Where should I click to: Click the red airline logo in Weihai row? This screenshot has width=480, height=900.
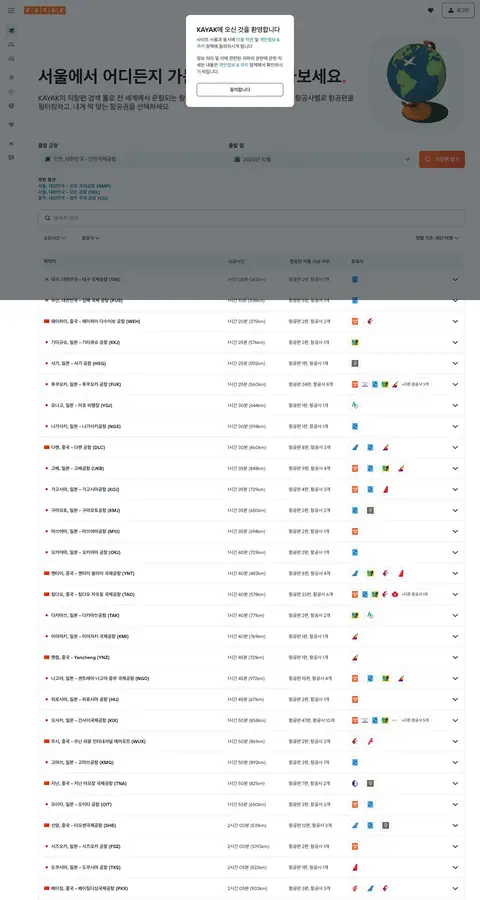370,321
